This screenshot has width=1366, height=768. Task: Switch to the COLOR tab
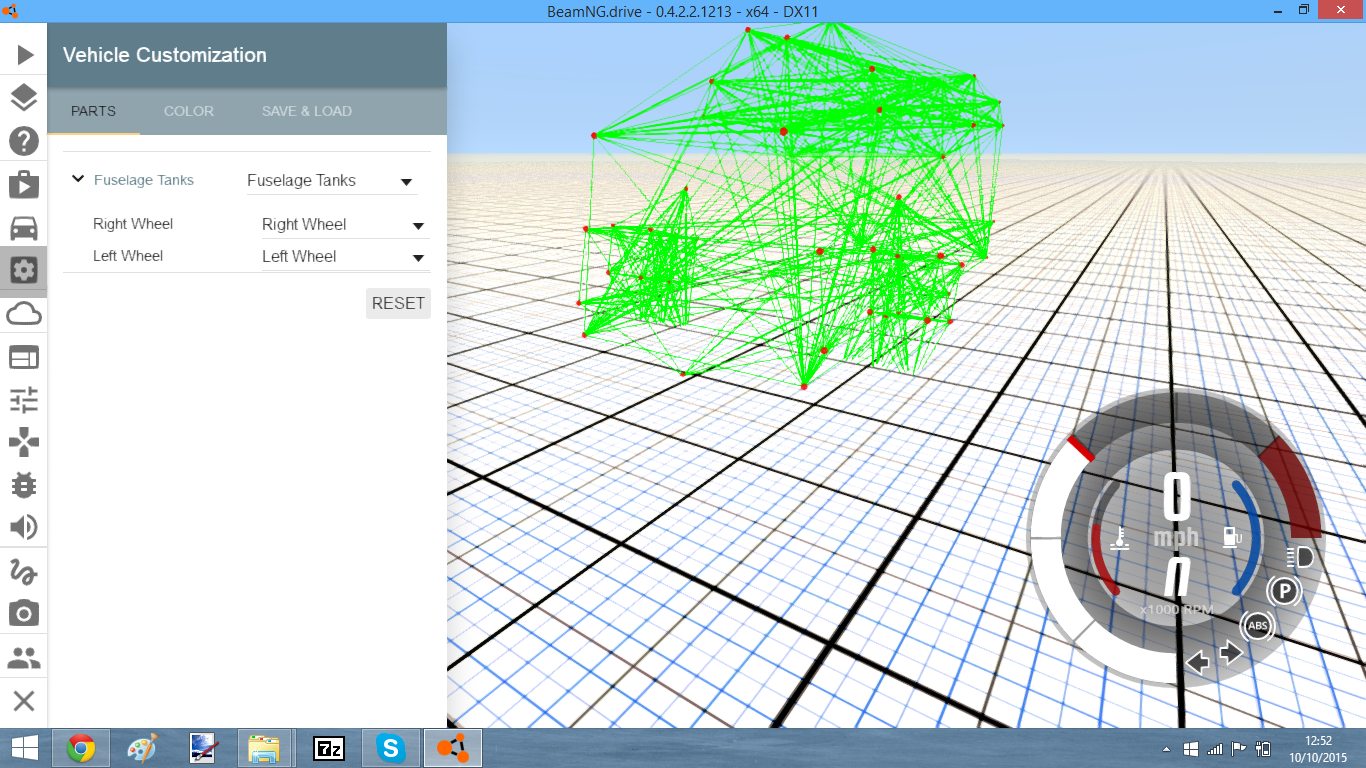[189, 111]
